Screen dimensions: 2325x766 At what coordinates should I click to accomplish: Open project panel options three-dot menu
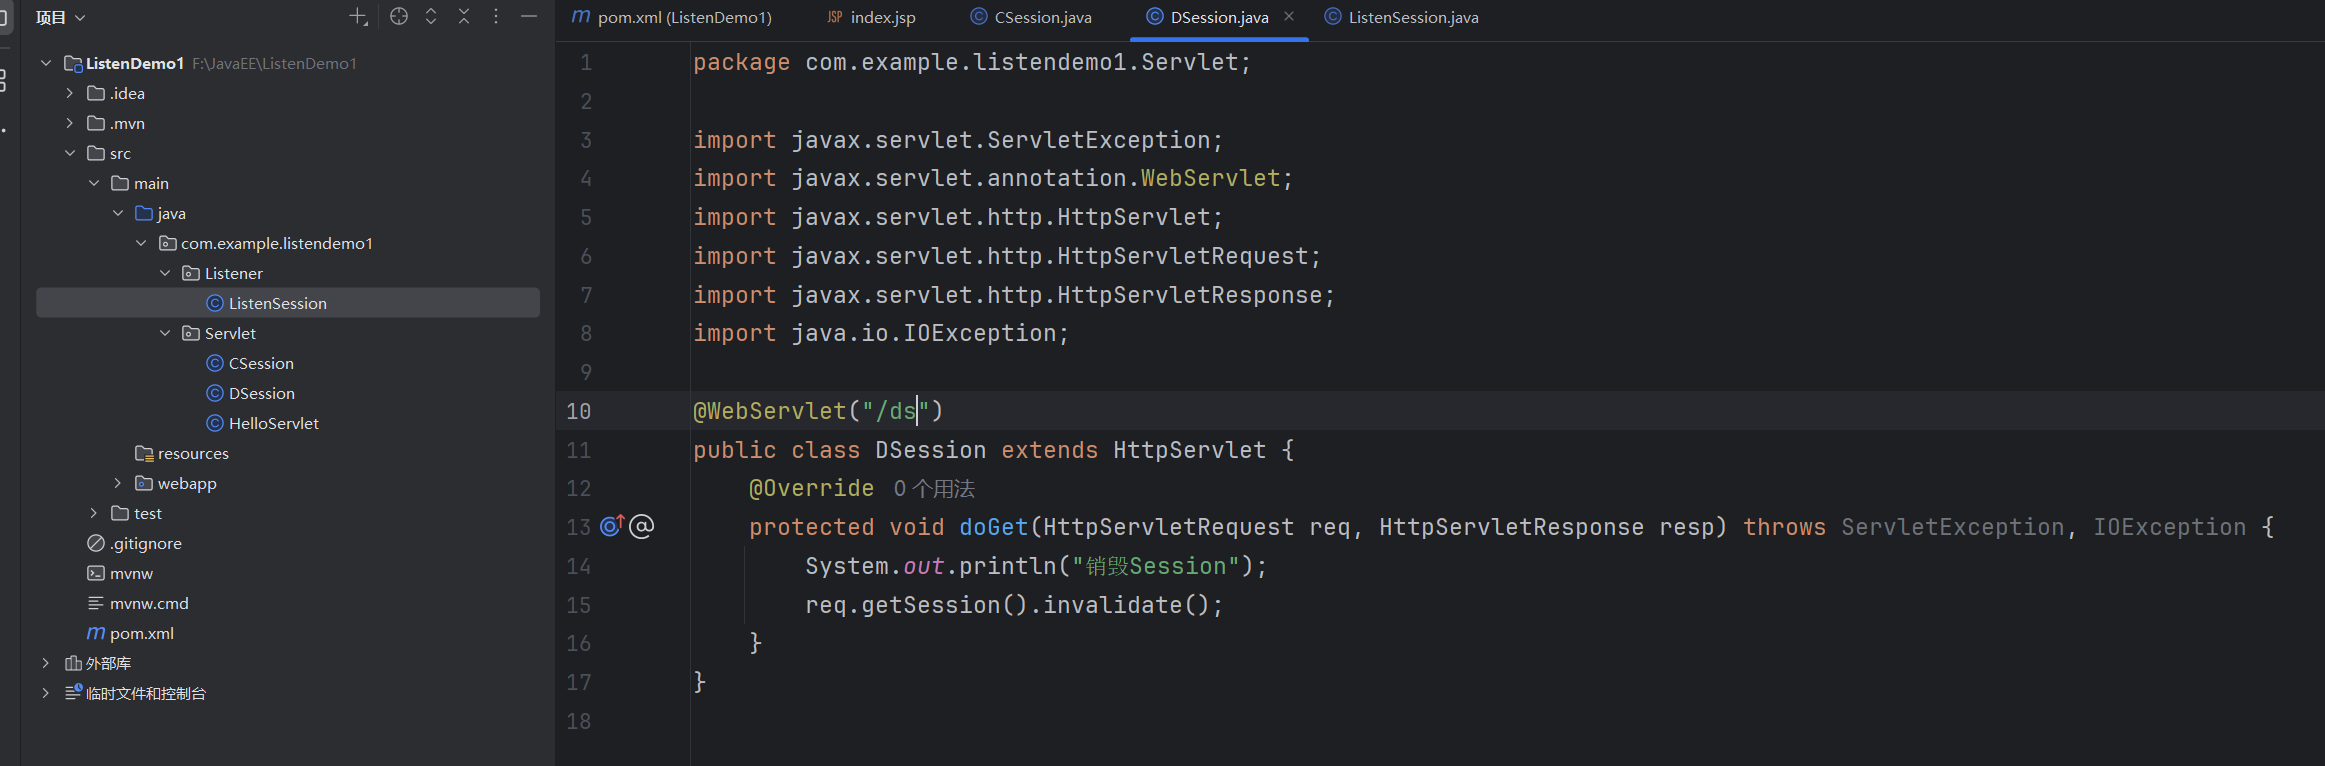point(496,16)
